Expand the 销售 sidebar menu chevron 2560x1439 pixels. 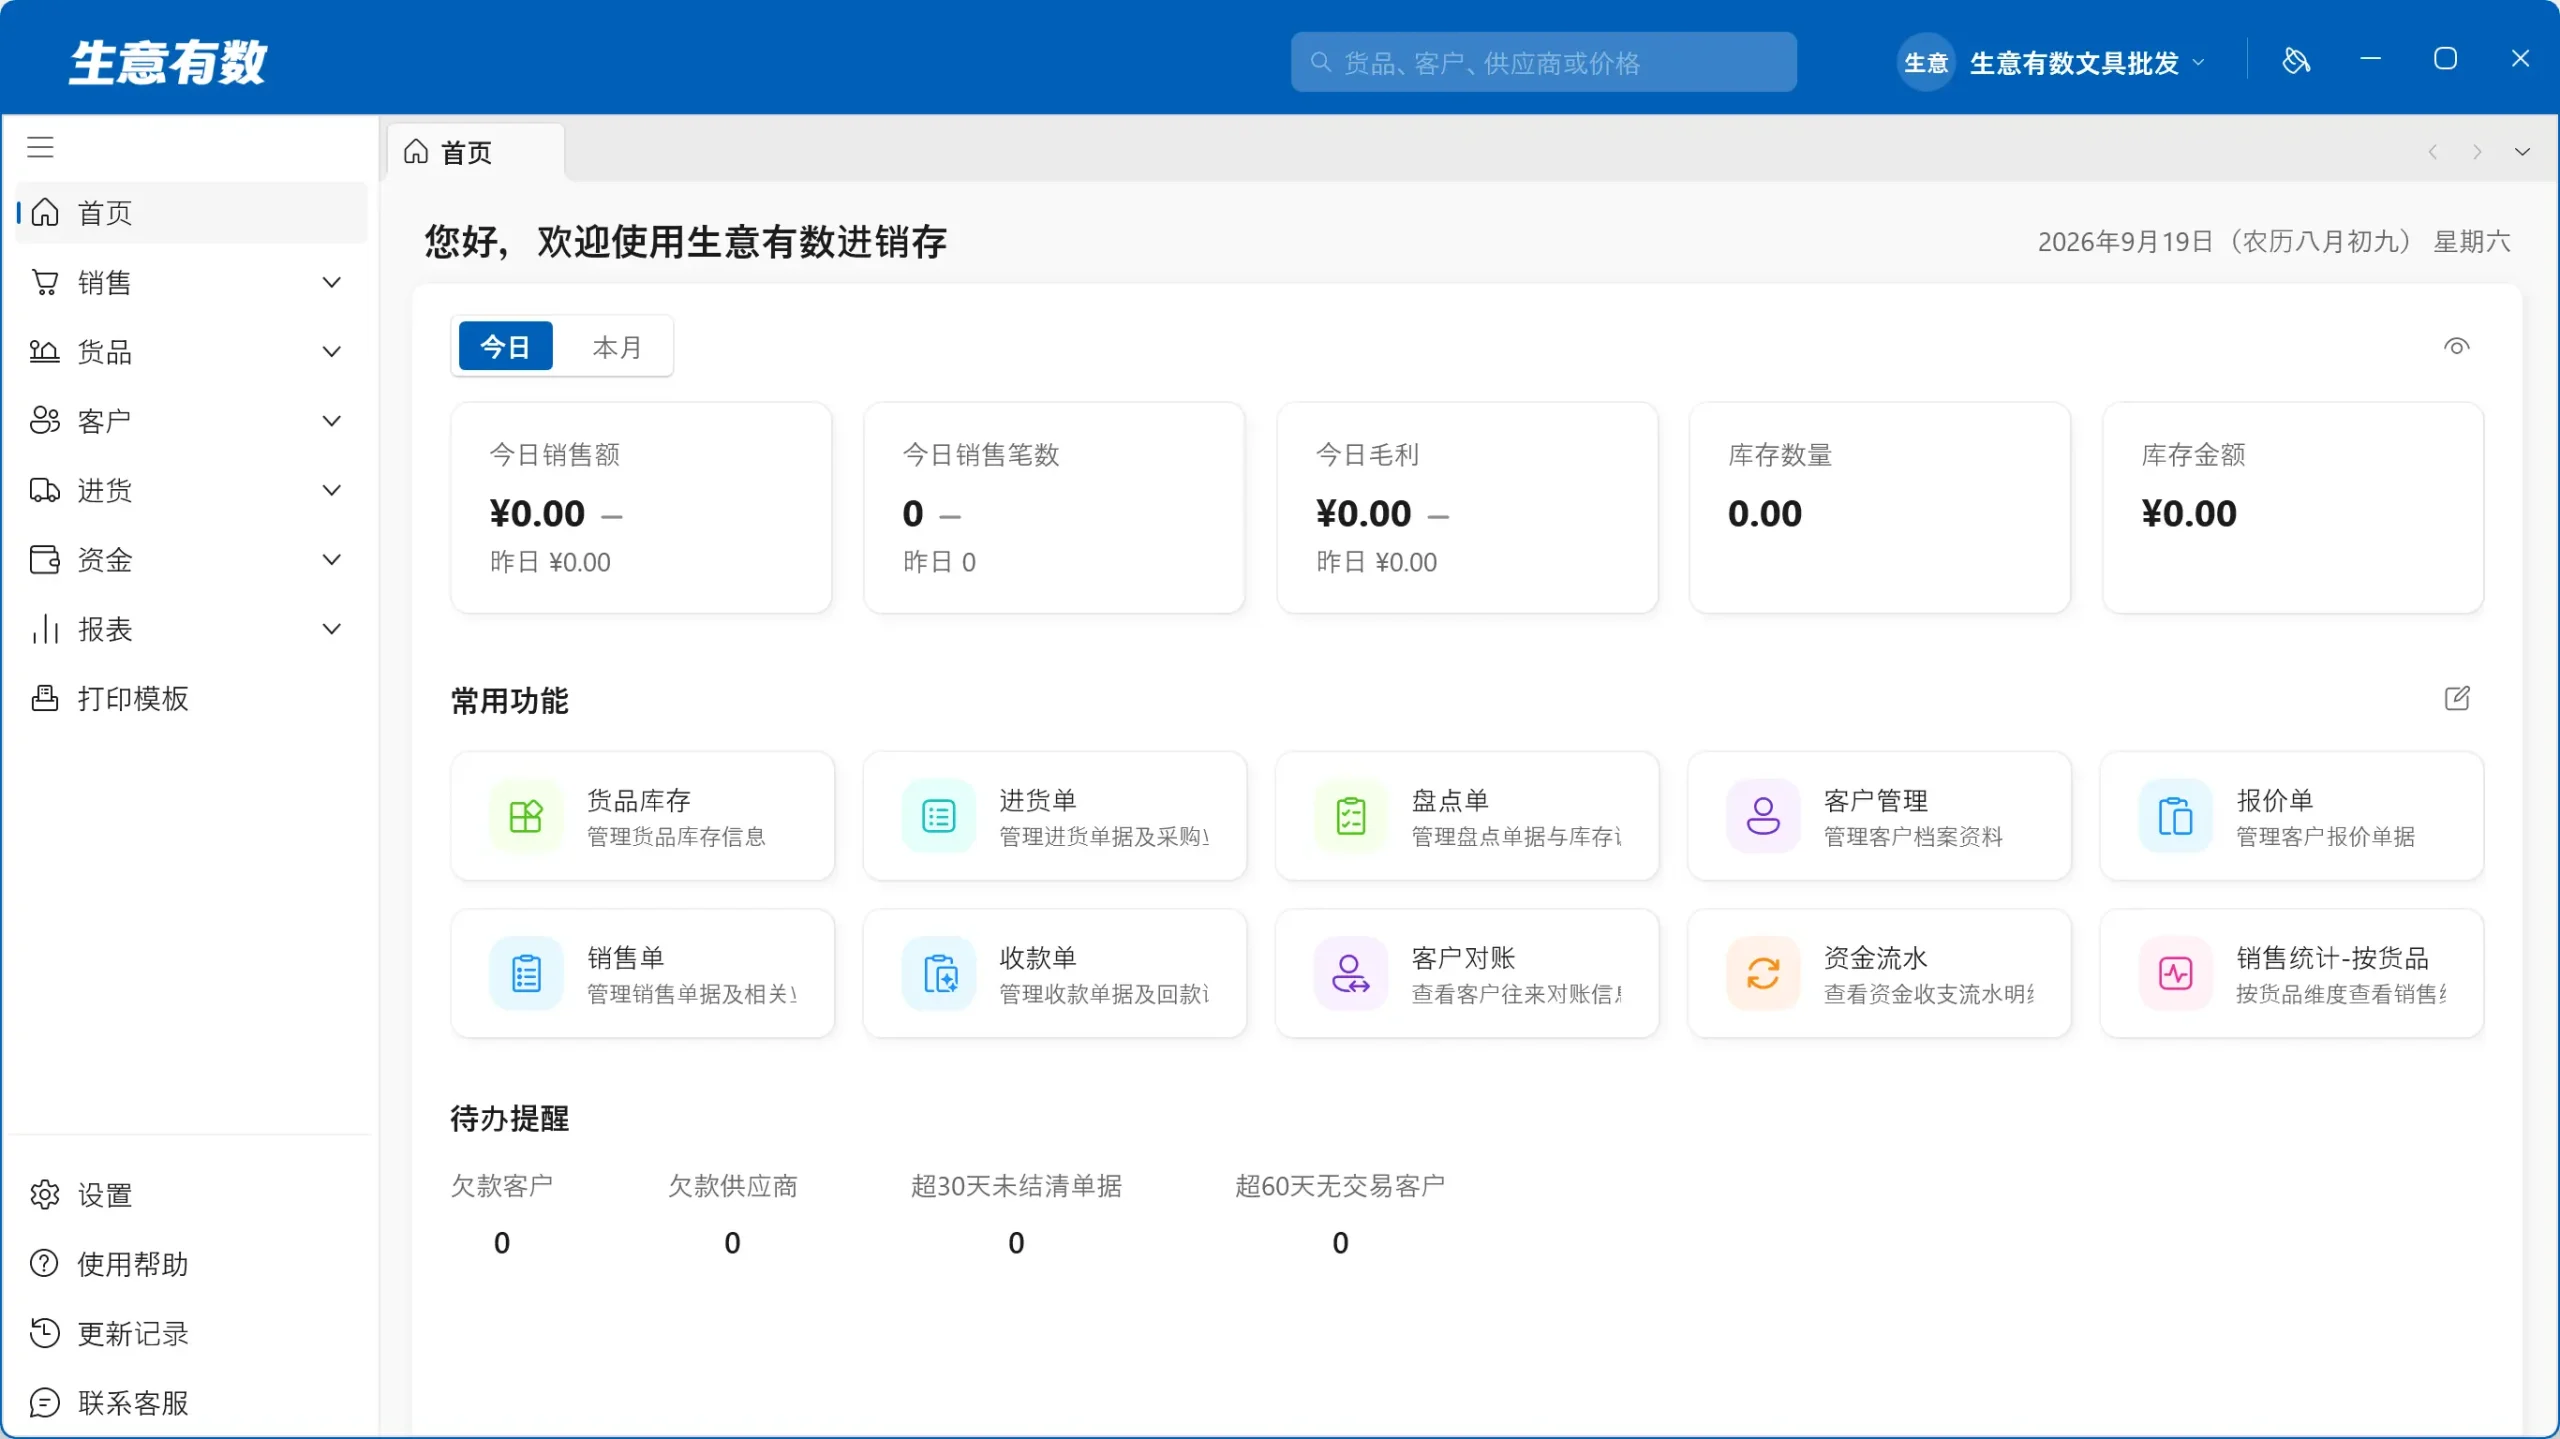point(332,283)
